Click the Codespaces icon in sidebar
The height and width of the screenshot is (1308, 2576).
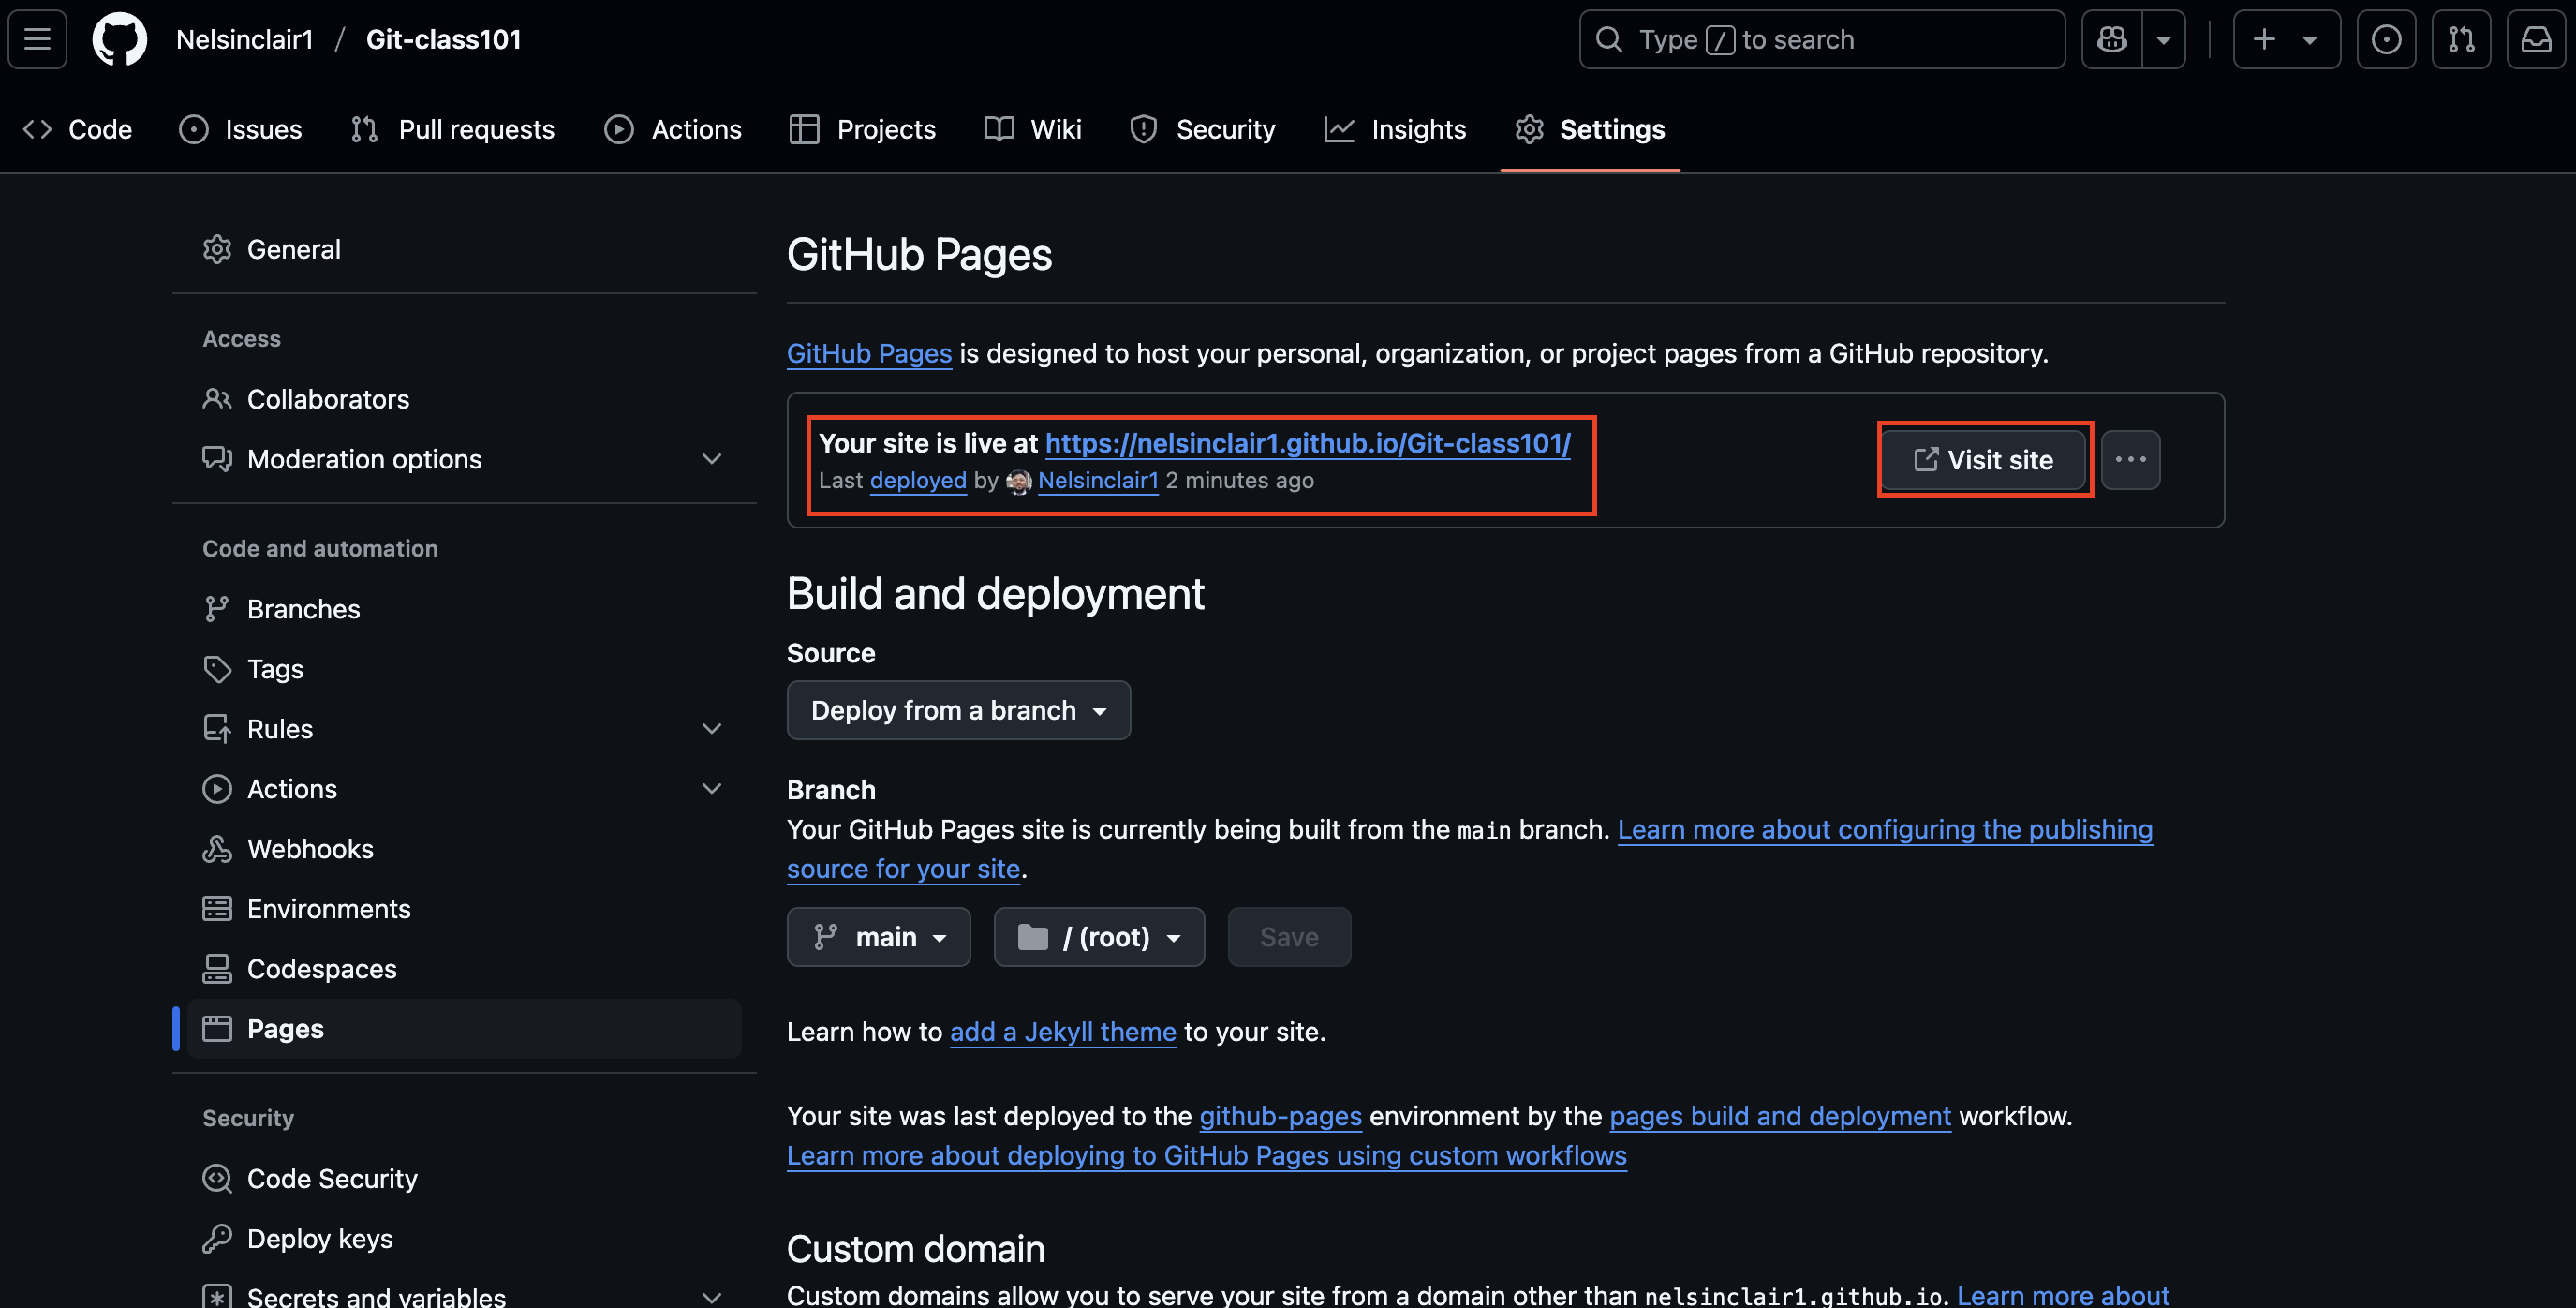217,969
